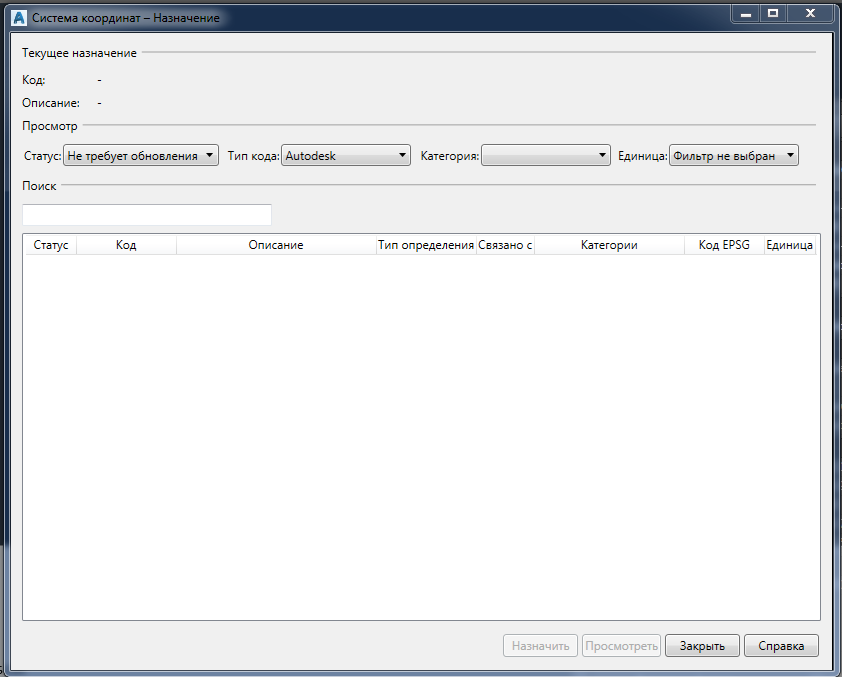Minimize the Система координат window
This screenshot has height=677, width=842.
click(745, 14)
